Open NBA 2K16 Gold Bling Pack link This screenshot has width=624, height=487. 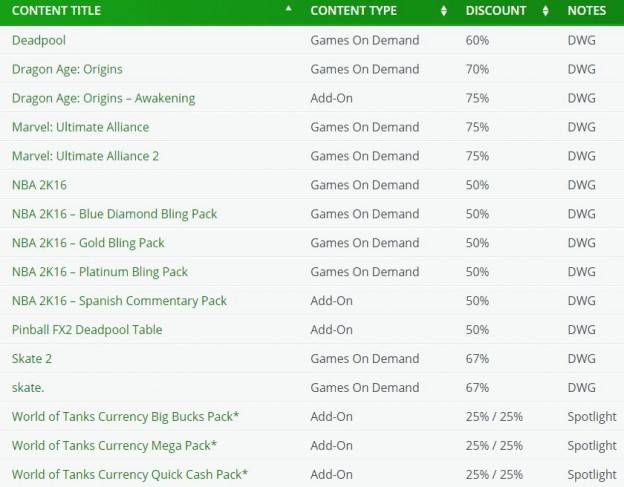(88, 243)
